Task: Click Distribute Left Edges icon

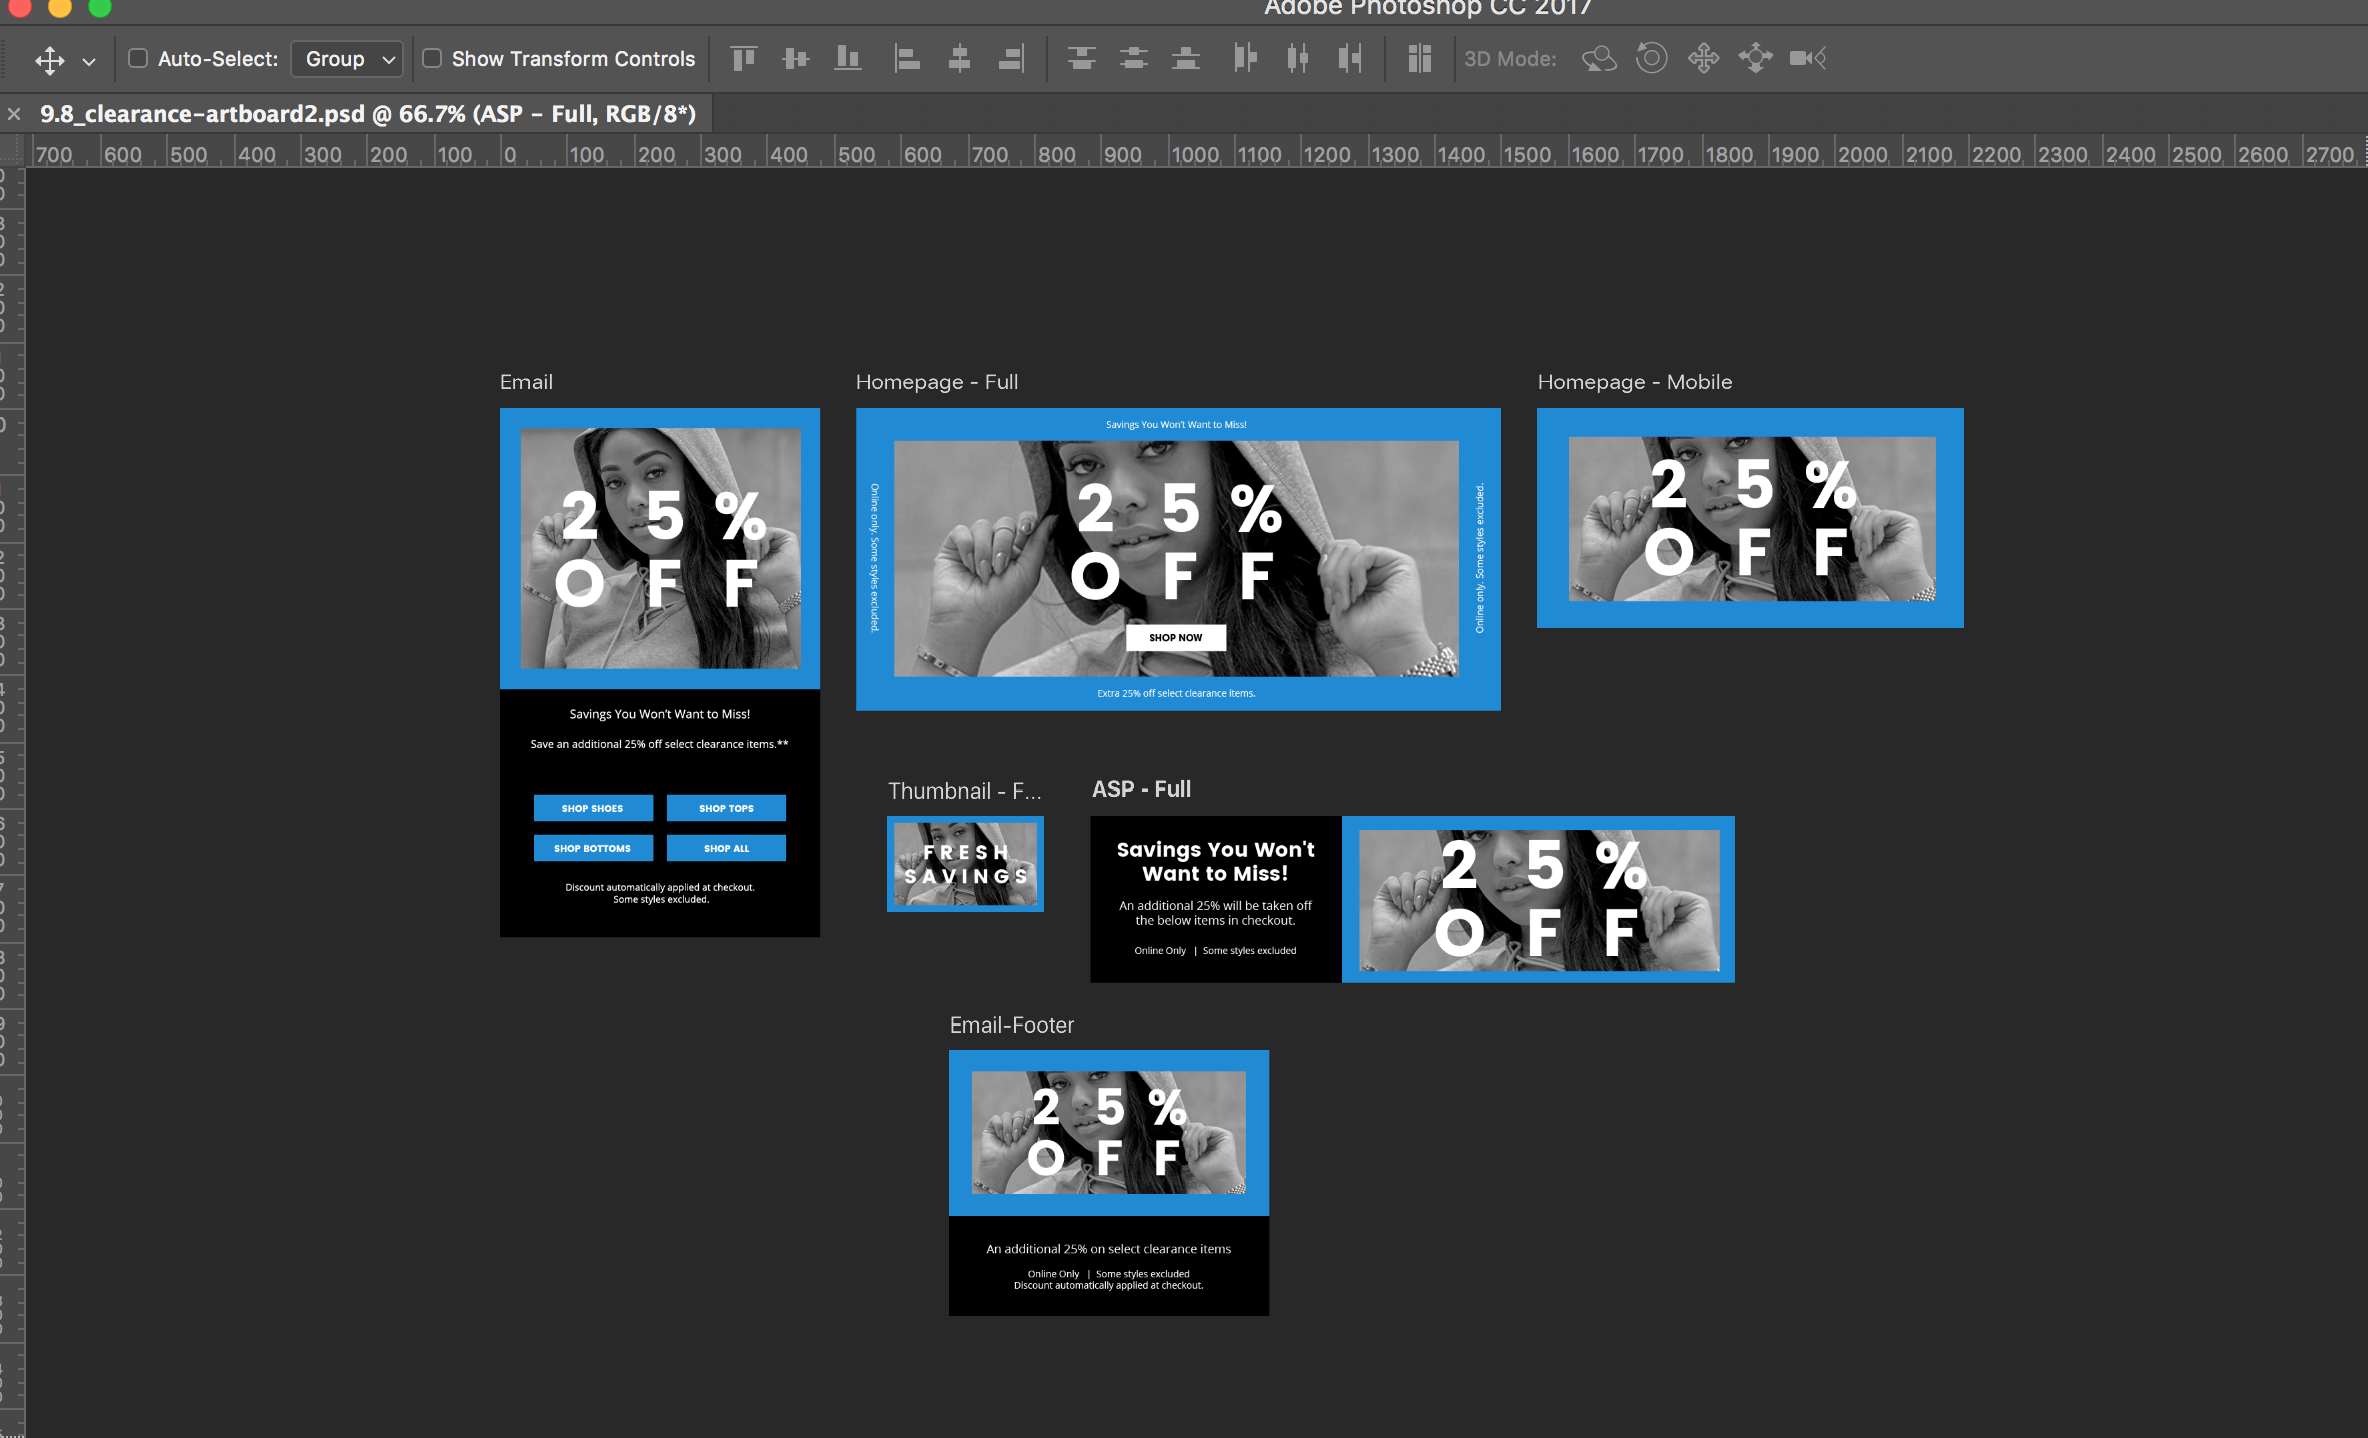Action: [1245, 59]
